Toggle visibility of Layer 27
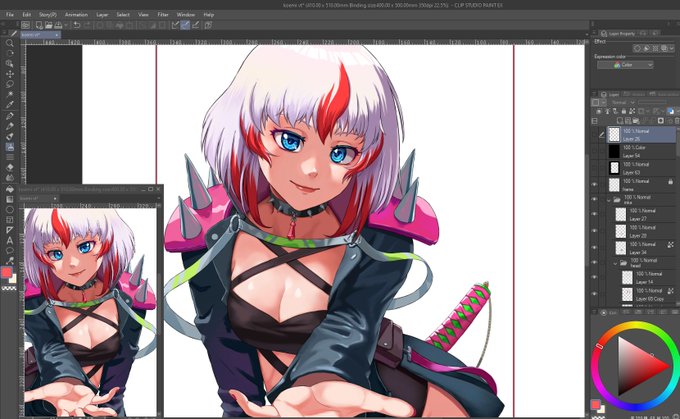680x419 pixels. [x=595, y=214]
